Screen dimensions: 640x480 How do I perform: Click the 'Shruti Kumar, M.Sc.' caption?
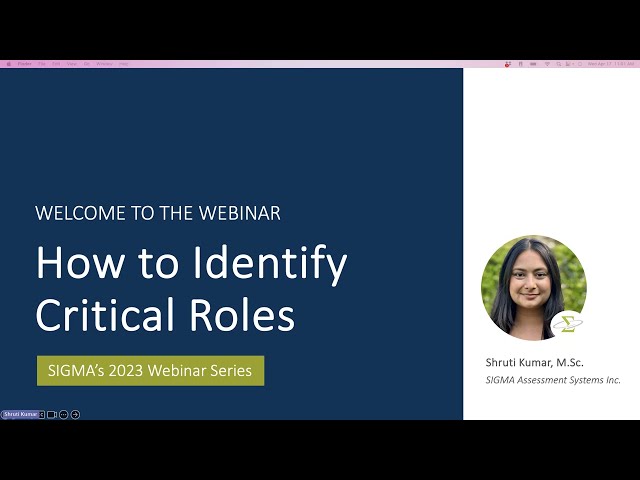point(535,362)
